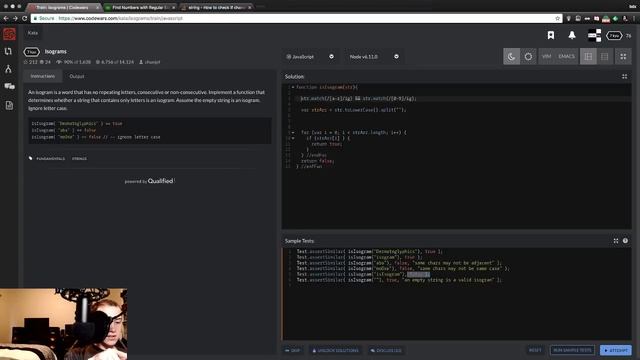
Task: Collapse the function isIsogram code fold arrow
Action: click(293, 87)
